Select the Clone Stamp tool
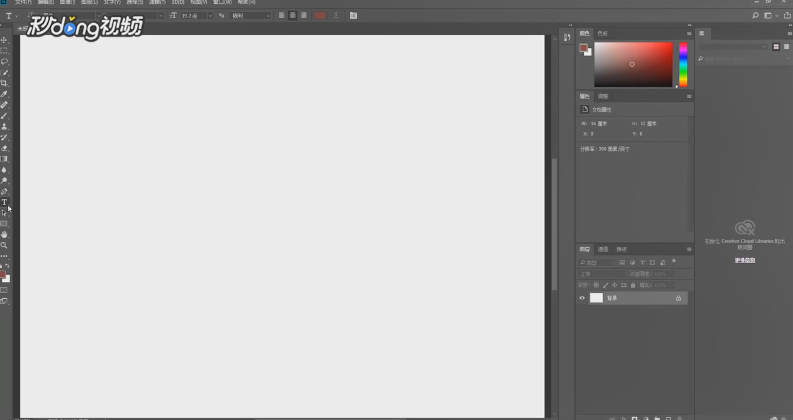Viewport: 793px width, 420px height. pos(4,127)
